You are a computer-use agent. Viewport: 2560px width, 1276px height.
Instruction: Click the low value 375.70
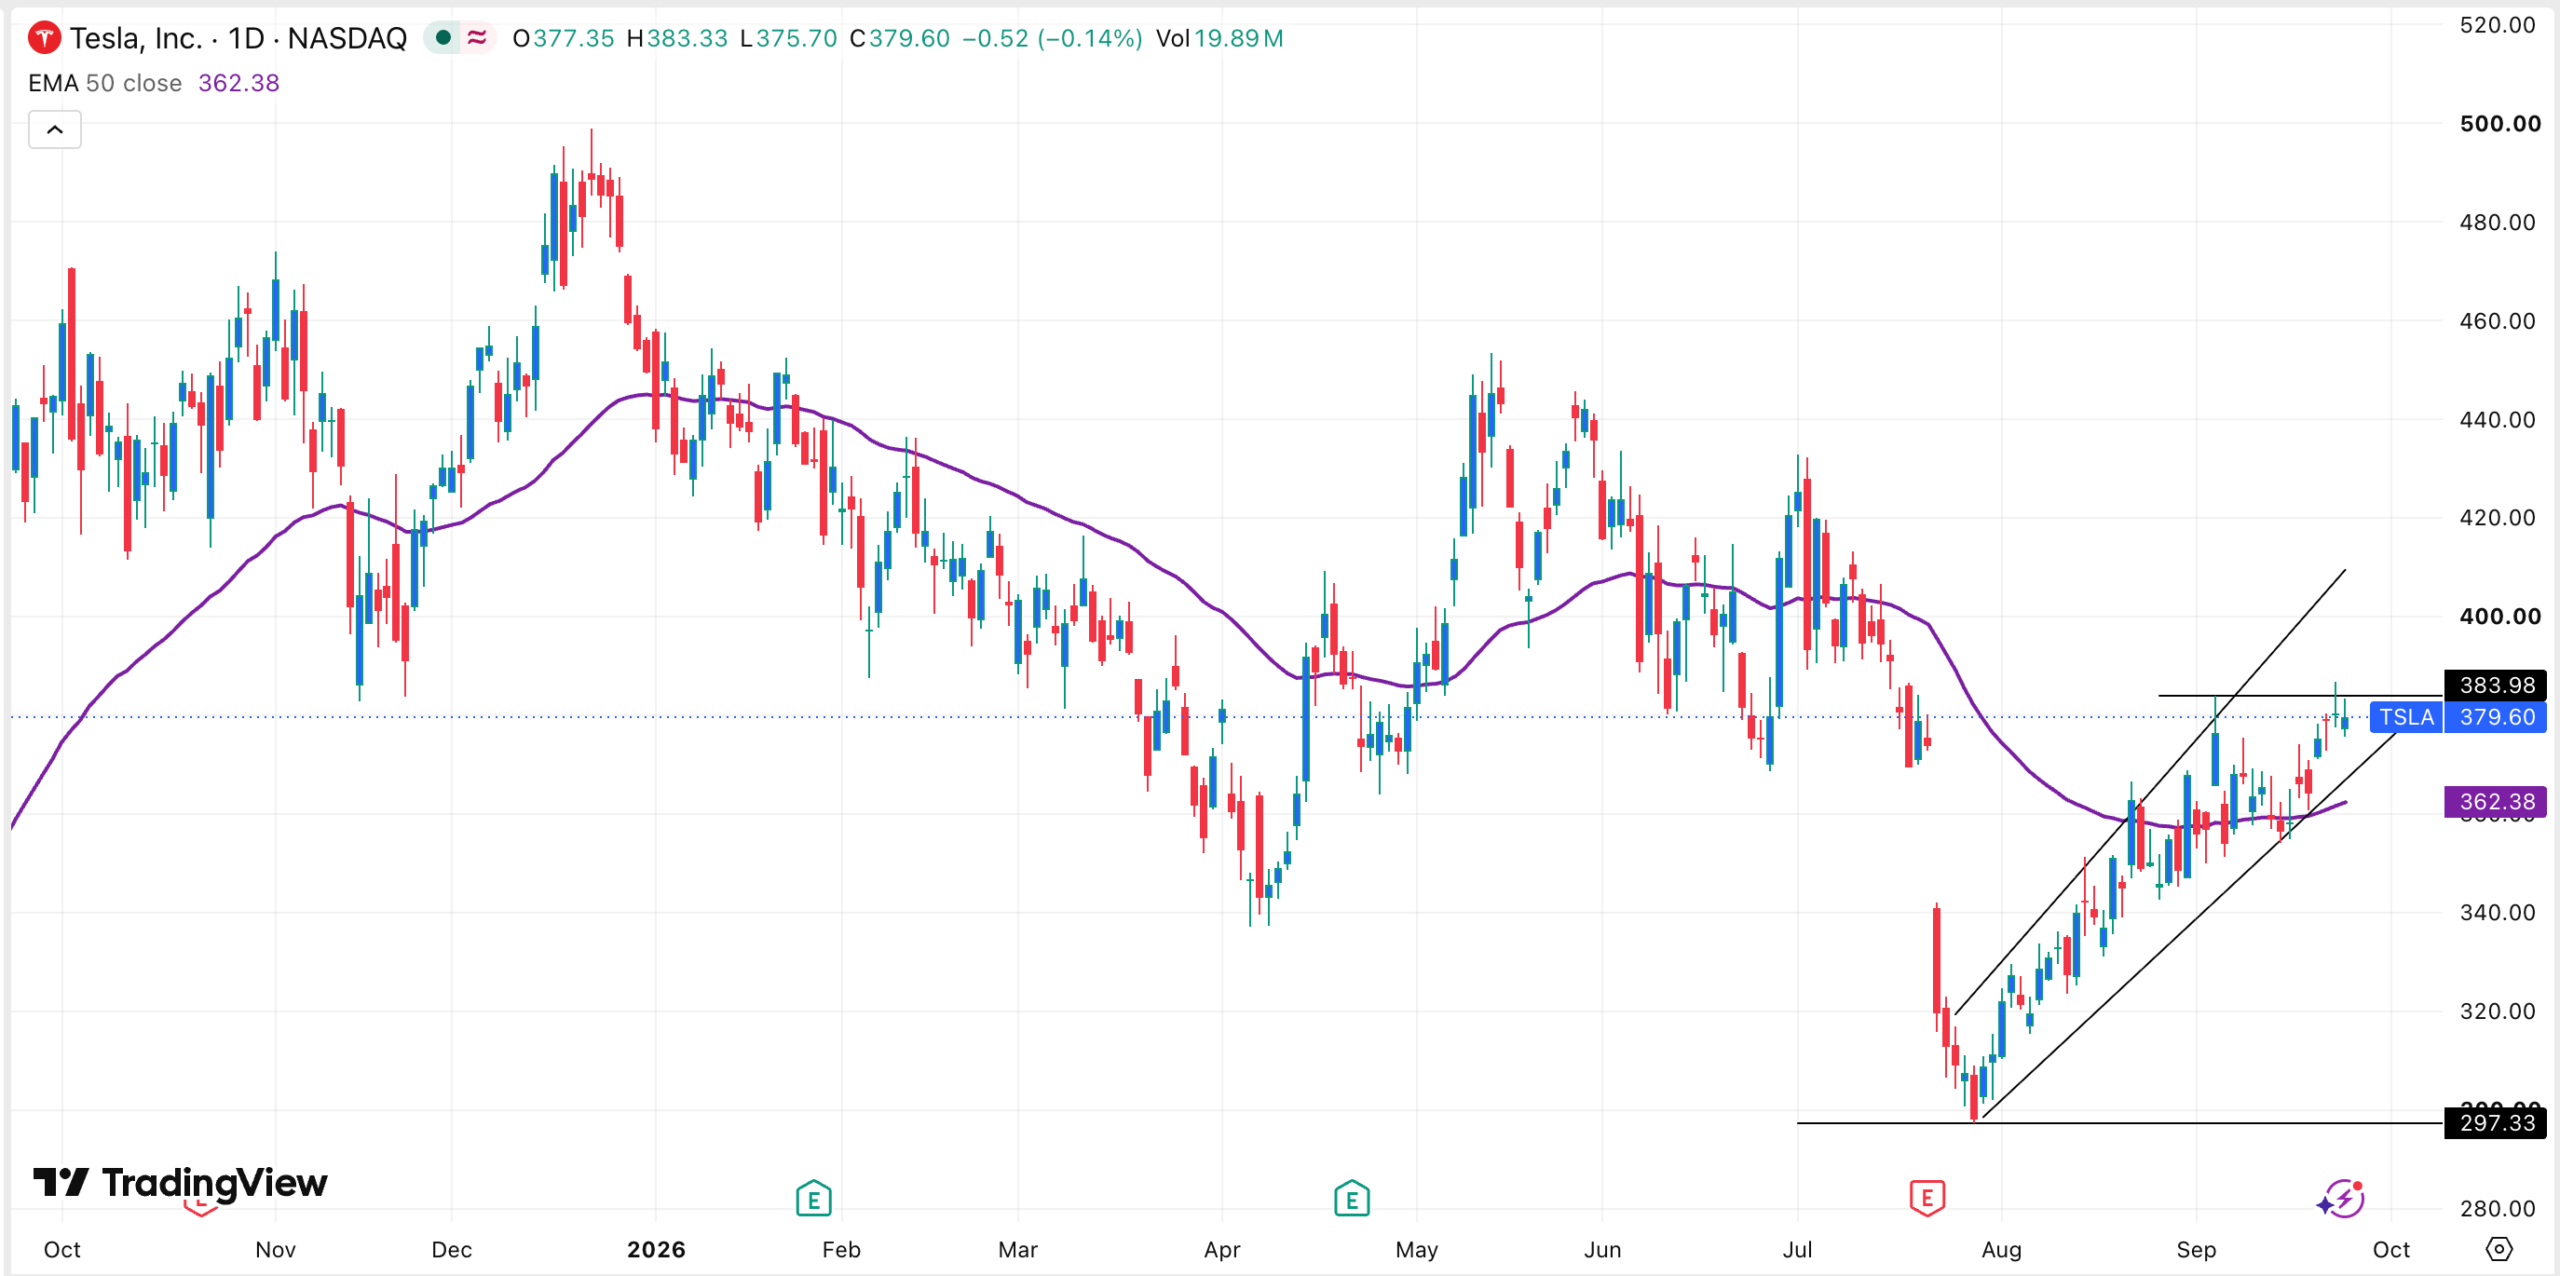pyautogui.click(x=796, y=38)
